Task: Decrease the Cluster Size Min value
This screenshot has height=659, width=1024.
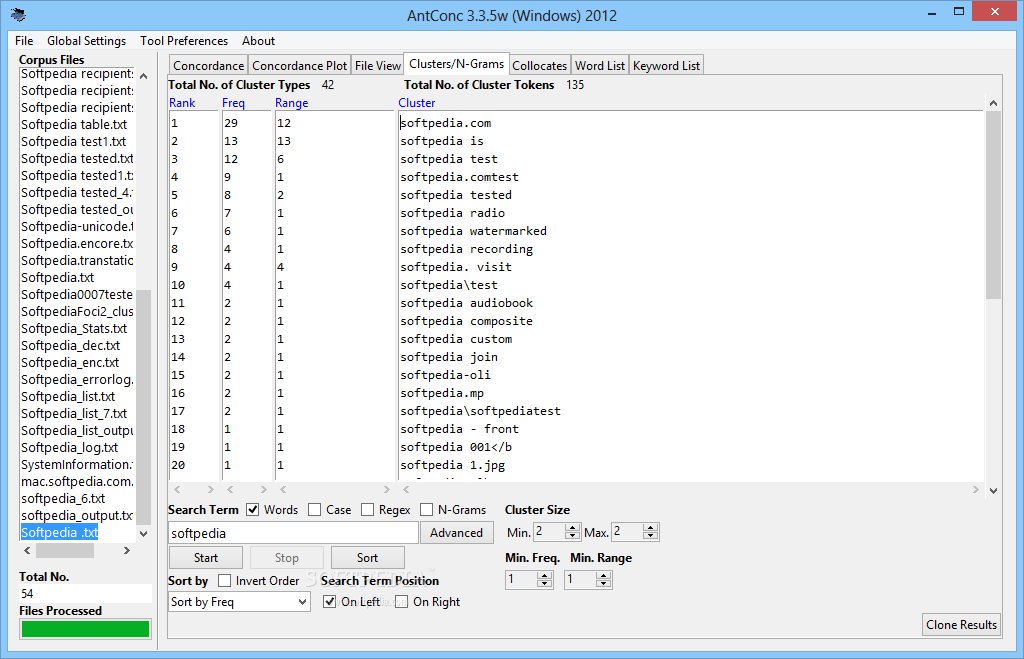Action: click(573, 536)
